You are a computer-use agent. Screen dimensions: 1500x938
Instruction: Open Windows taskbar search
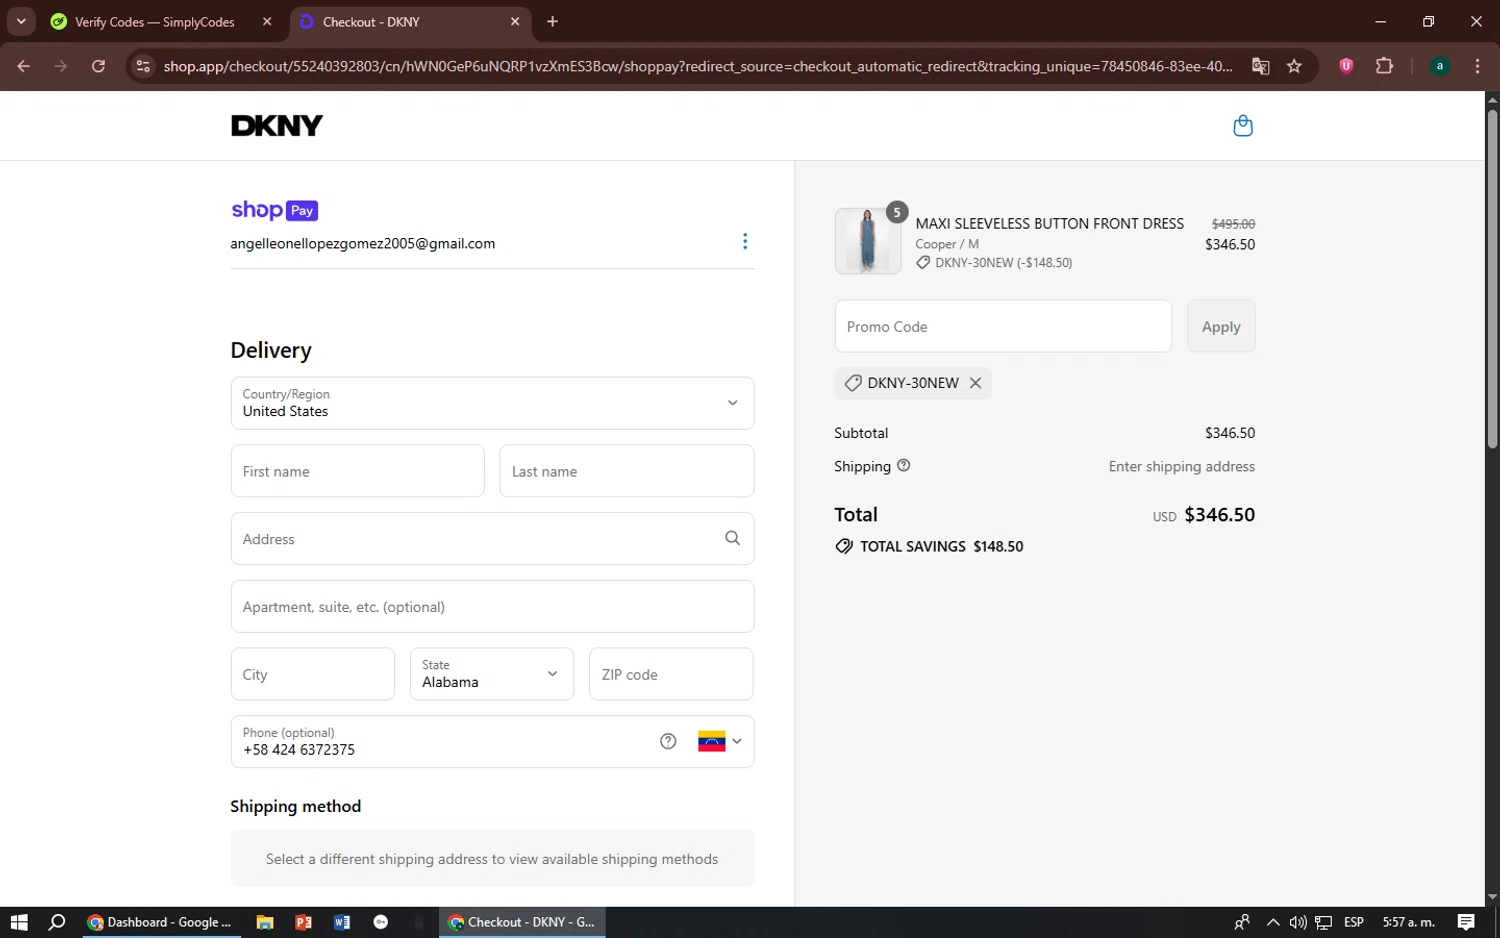click(57, 922)
